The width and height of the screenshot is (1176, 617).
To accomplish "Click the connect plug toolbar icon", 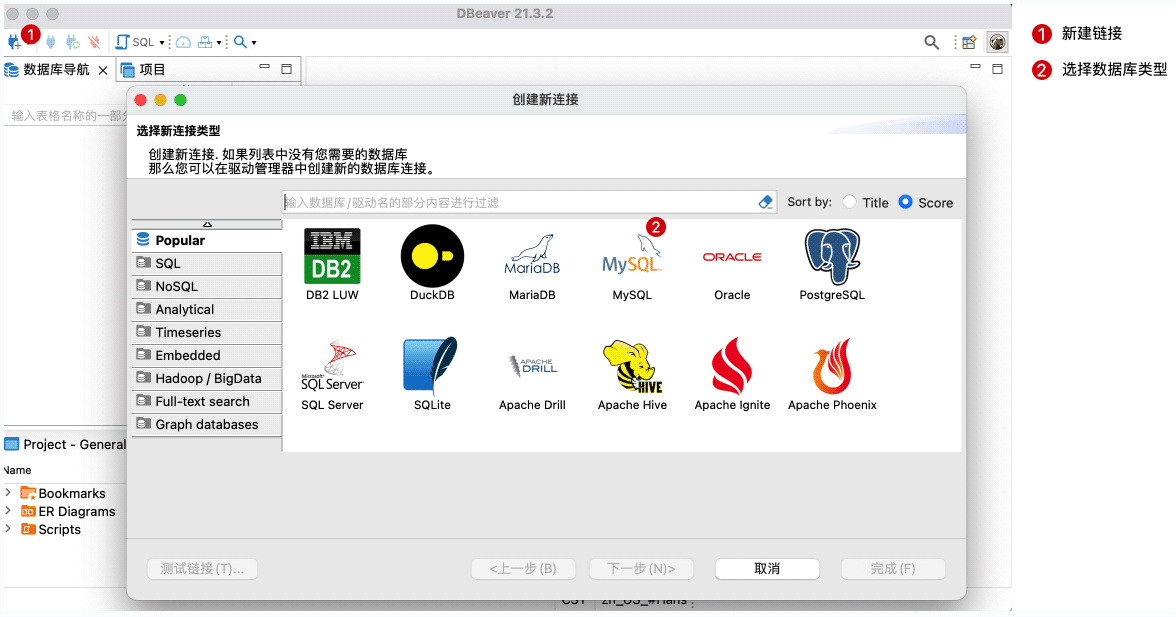I will [51, 42].
